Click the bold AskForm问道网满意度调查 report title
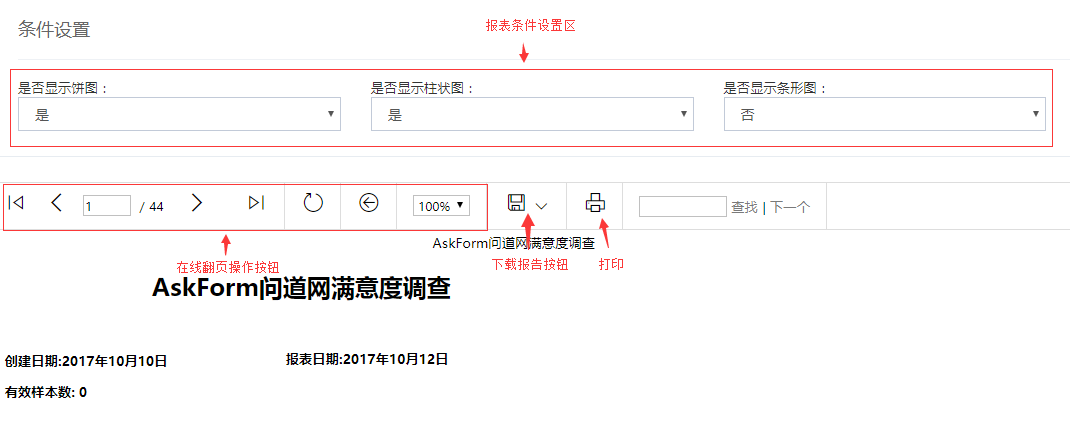 click(x=301, y=287)
